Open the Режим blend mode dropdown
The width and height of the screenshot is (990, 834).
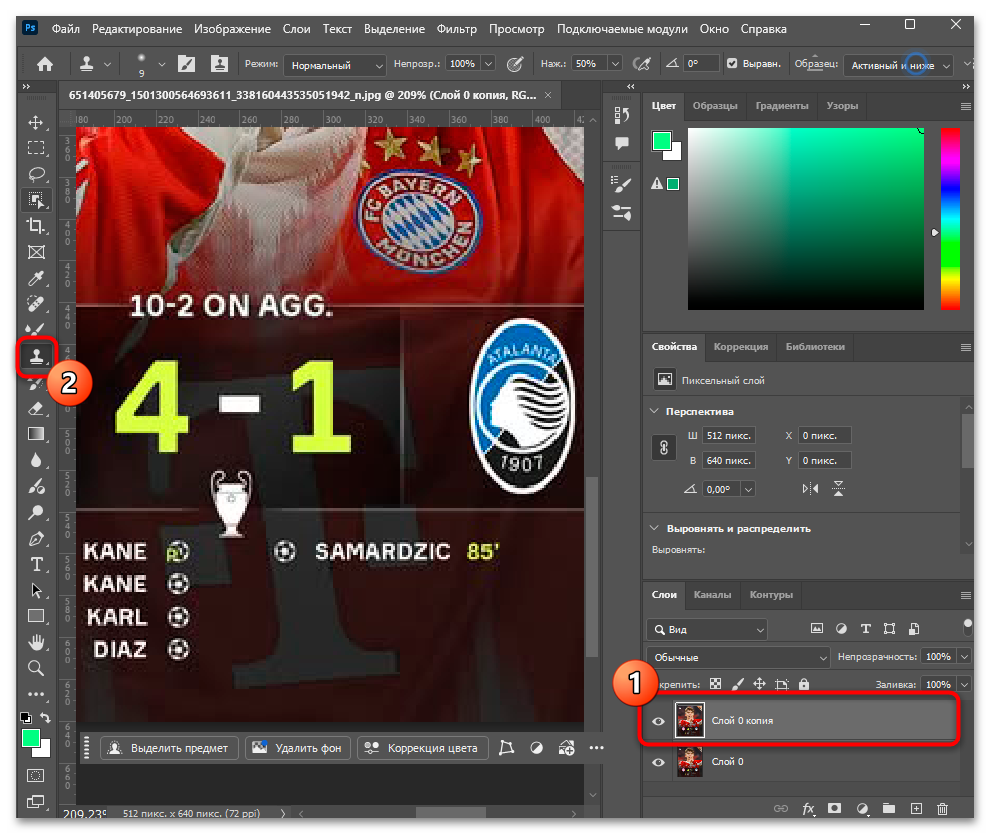[335, 64]
